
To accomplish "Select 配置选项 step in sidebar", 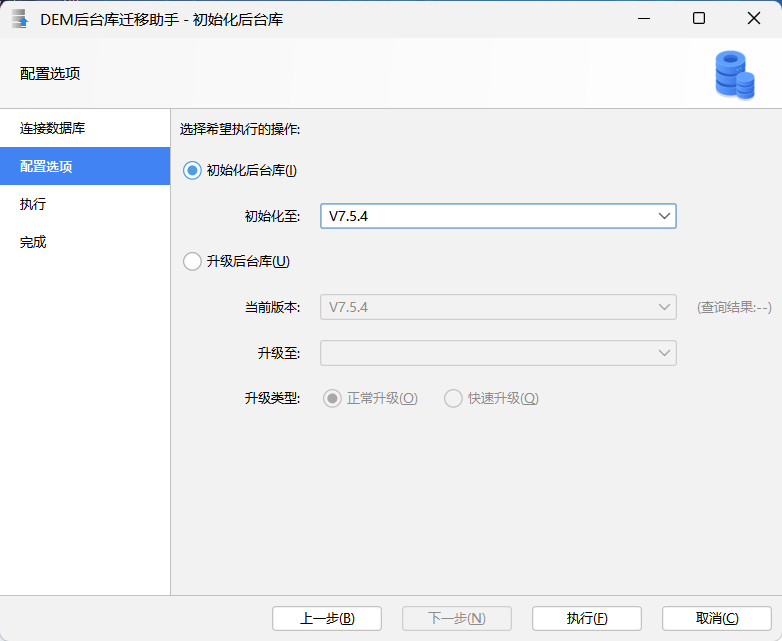I will click(85, 166).
